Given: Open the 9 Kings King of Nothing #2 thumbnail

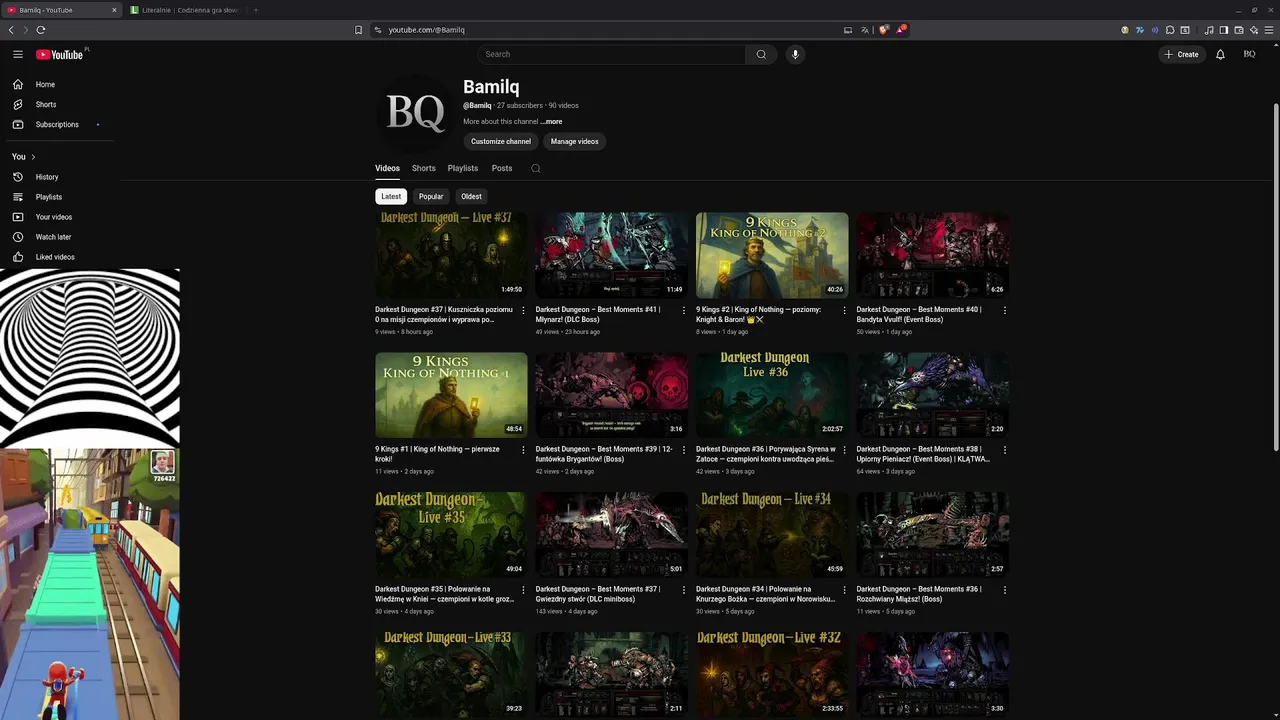Looking at the screenshot, I should 772,254.
